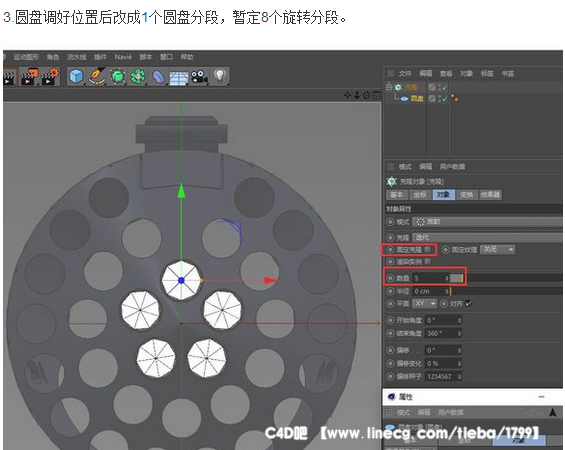
Task: Click the brown material tag on disc row
Action: coord(454,98)
